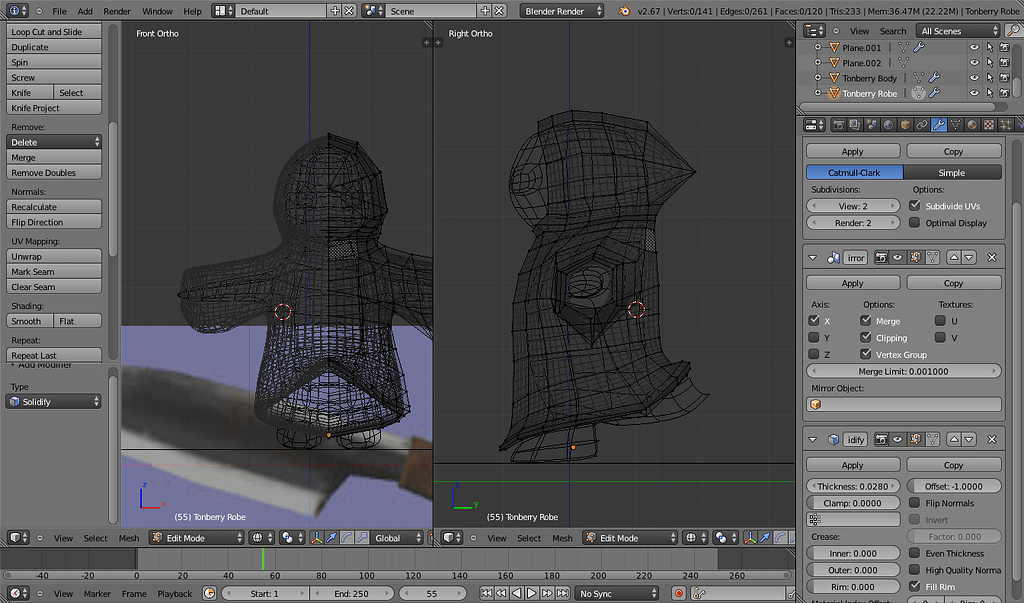This screenshot has width=1024, height=603.
Task: Uncheck Mirror X axis
Action: point(814,320)
